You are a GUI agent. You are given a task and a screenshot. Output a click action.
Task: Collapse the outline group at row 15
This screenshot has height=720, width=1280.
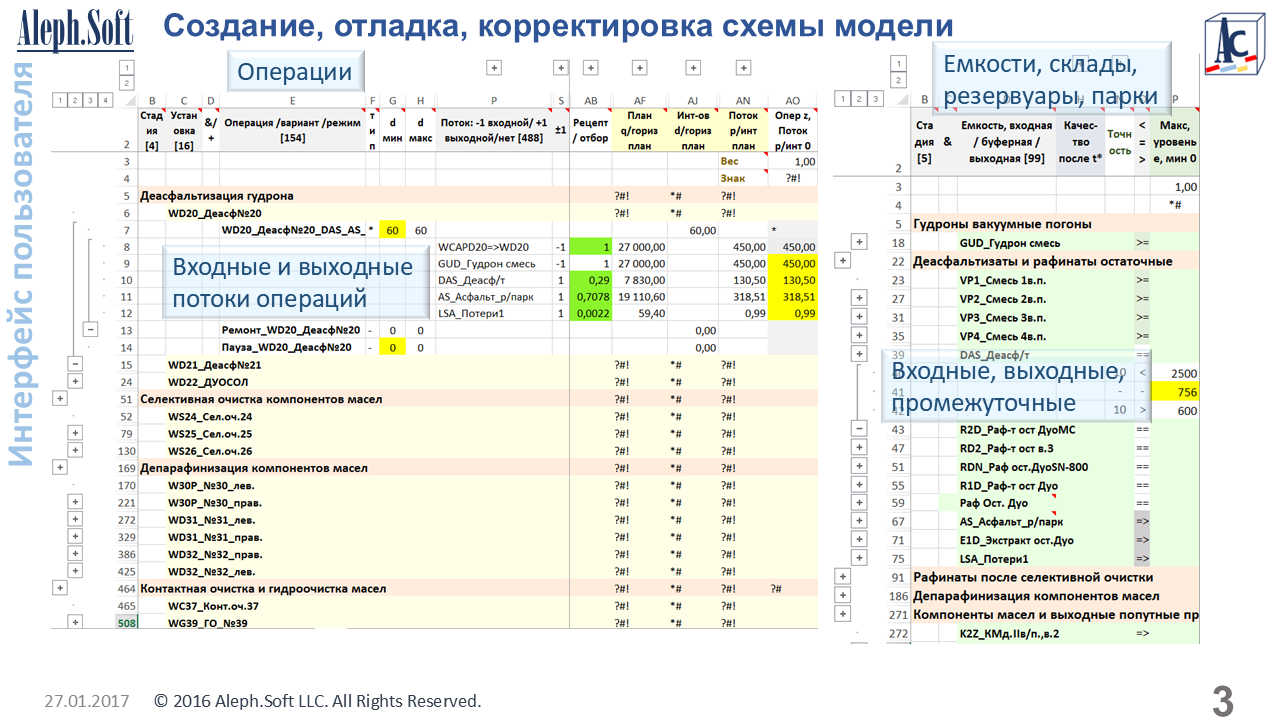(x=75, y=365)
